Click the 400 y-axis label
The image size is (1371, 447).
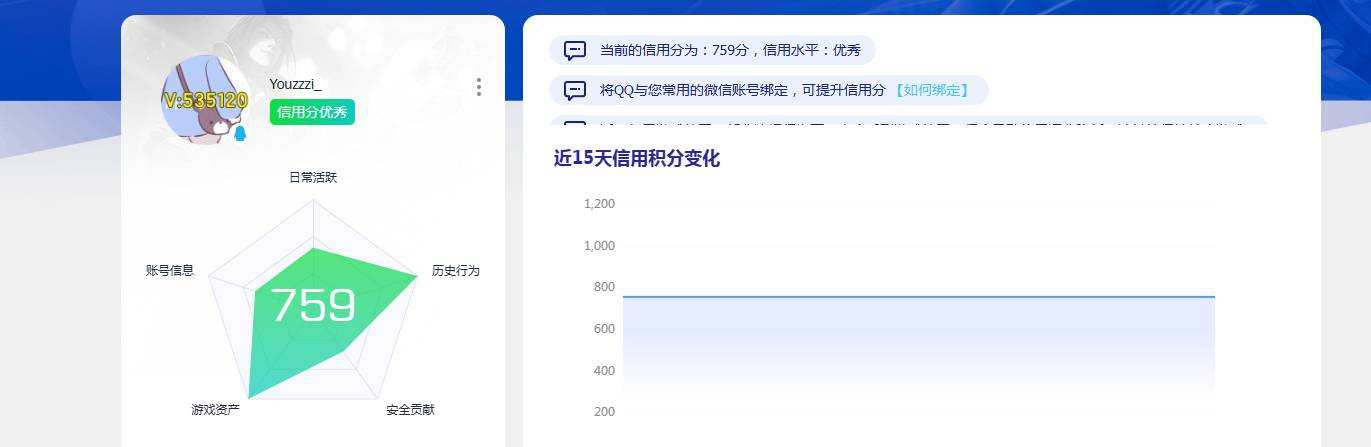[x=604, y=370]
